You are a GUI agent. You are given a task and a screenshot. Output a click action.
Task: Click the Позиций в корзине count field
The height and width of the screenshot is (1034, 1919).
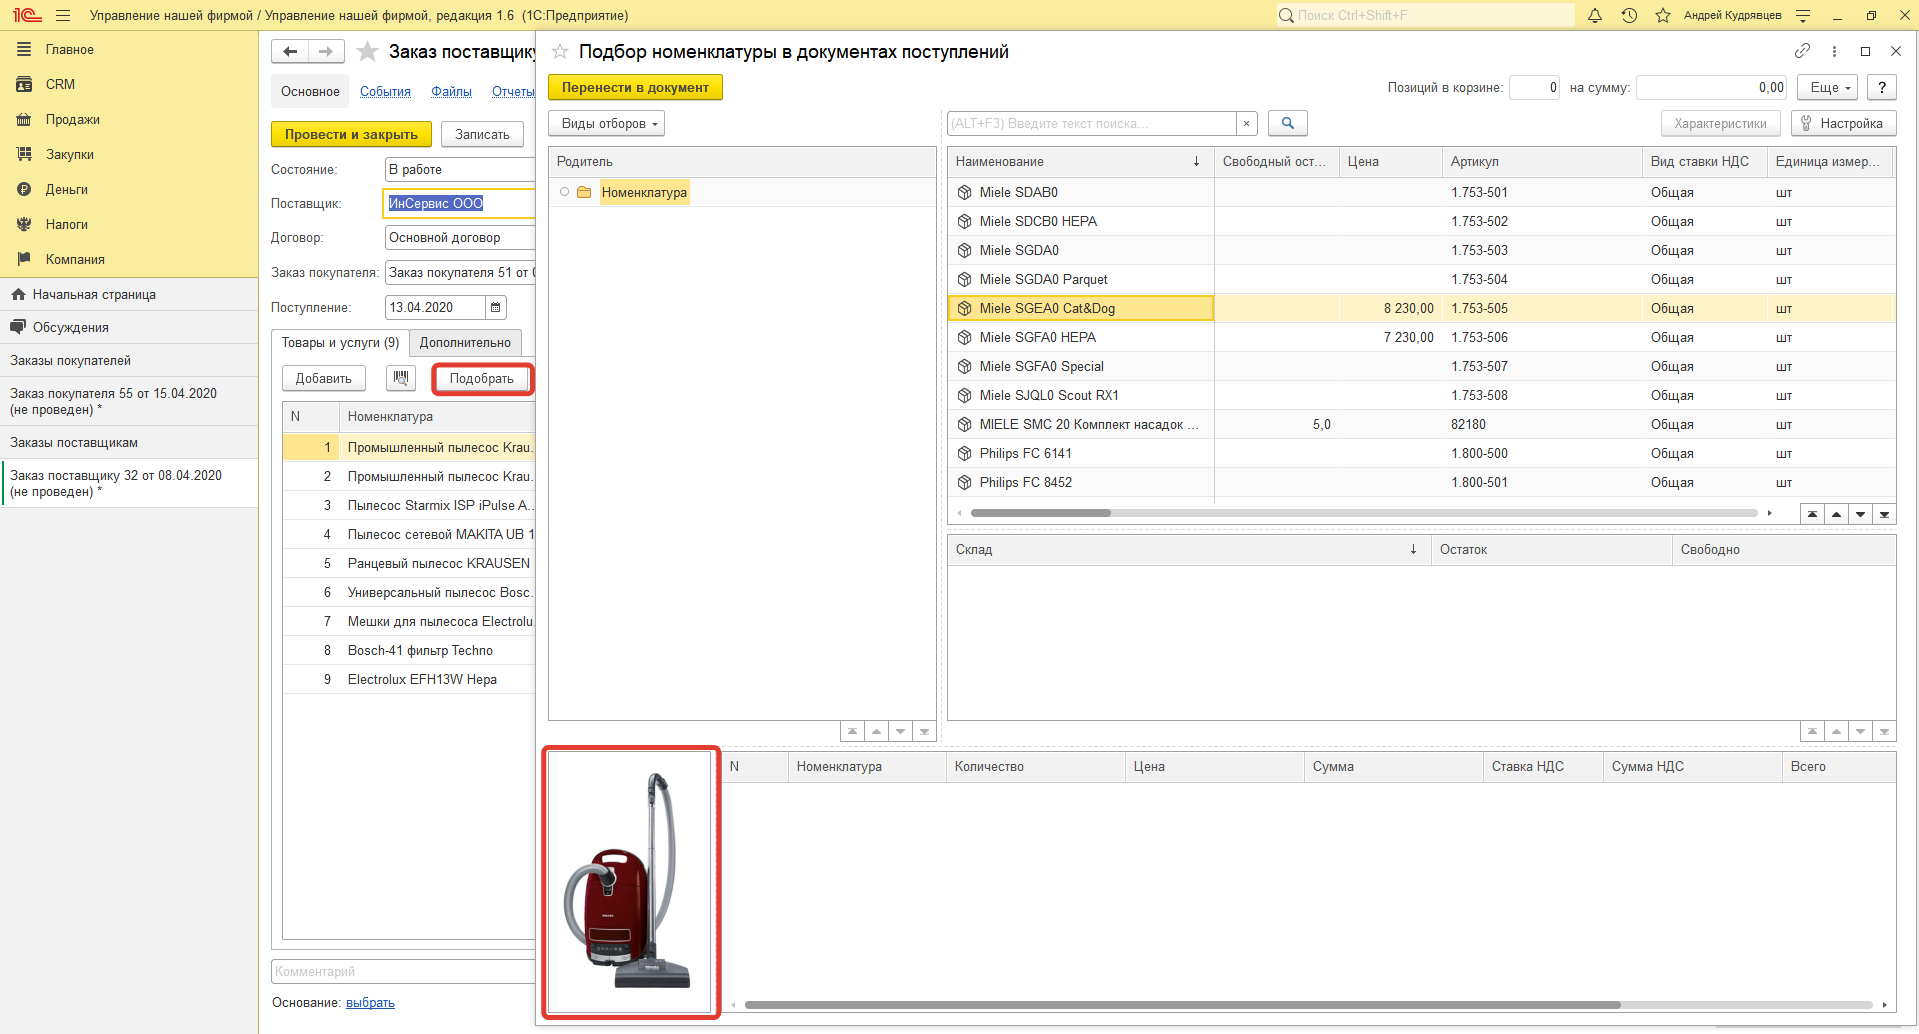click(1534, 87)
